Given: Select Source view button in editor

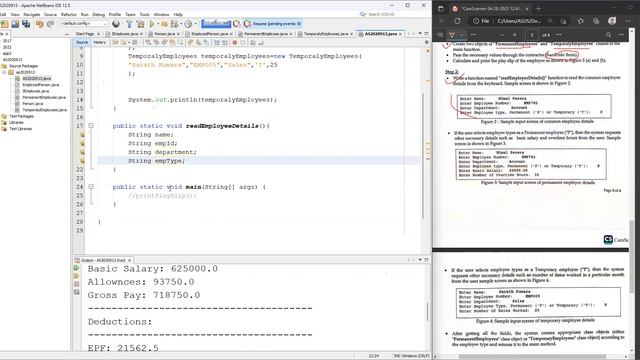Looking at the screenshot, I should click(82, 42).
